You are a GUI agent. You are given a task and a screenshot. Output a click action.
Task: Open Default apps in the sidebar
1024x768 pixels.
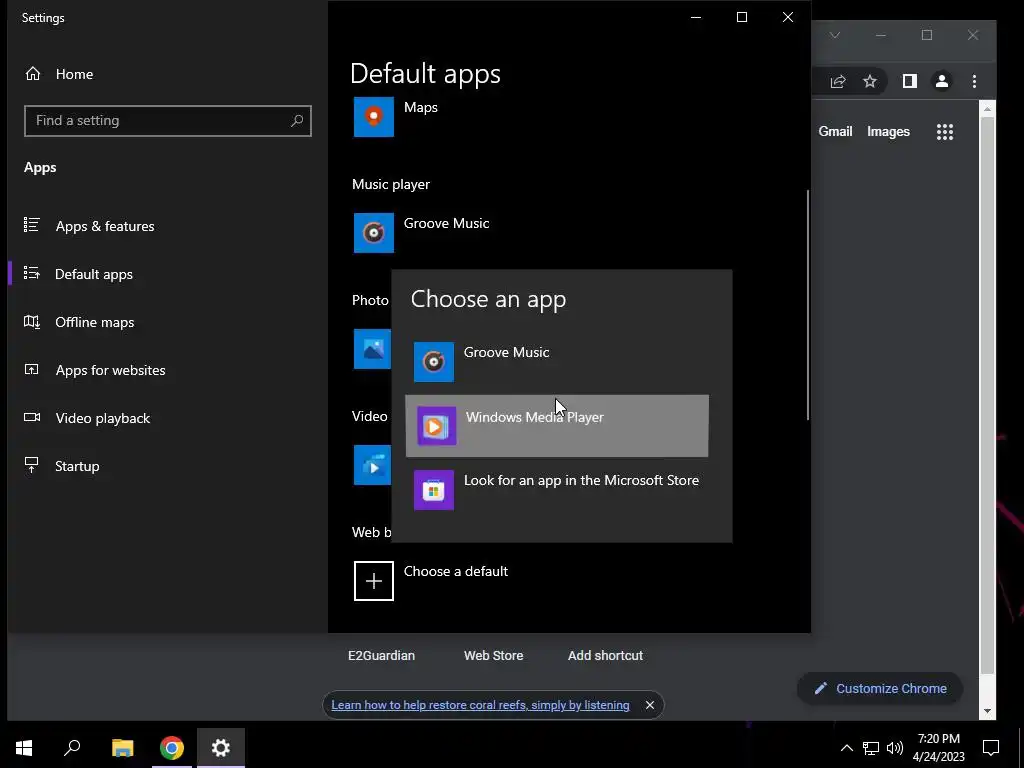[x=93, y=274]
